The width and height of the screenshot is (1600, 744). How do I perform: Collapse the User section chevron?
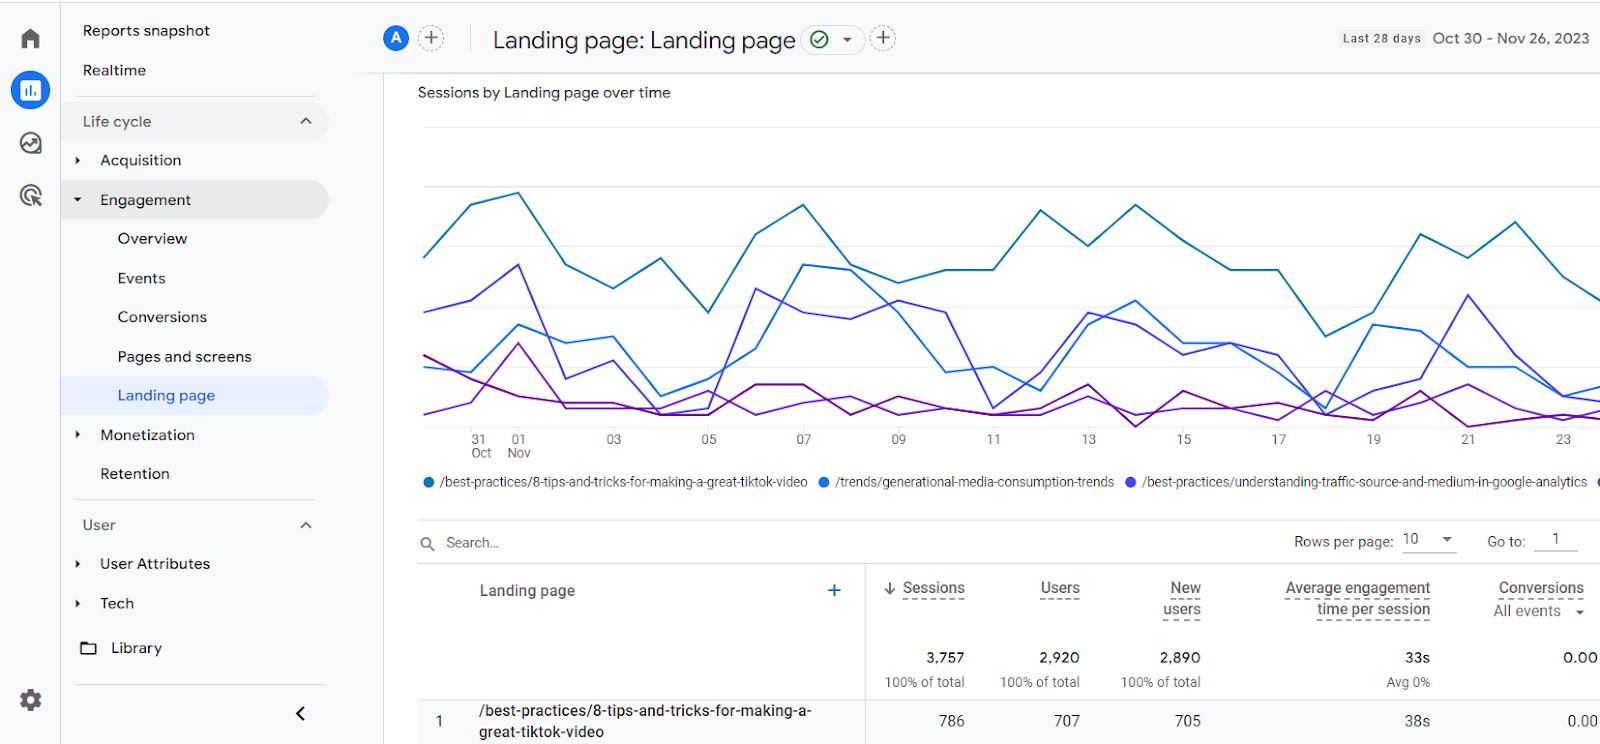pos(306,525)
